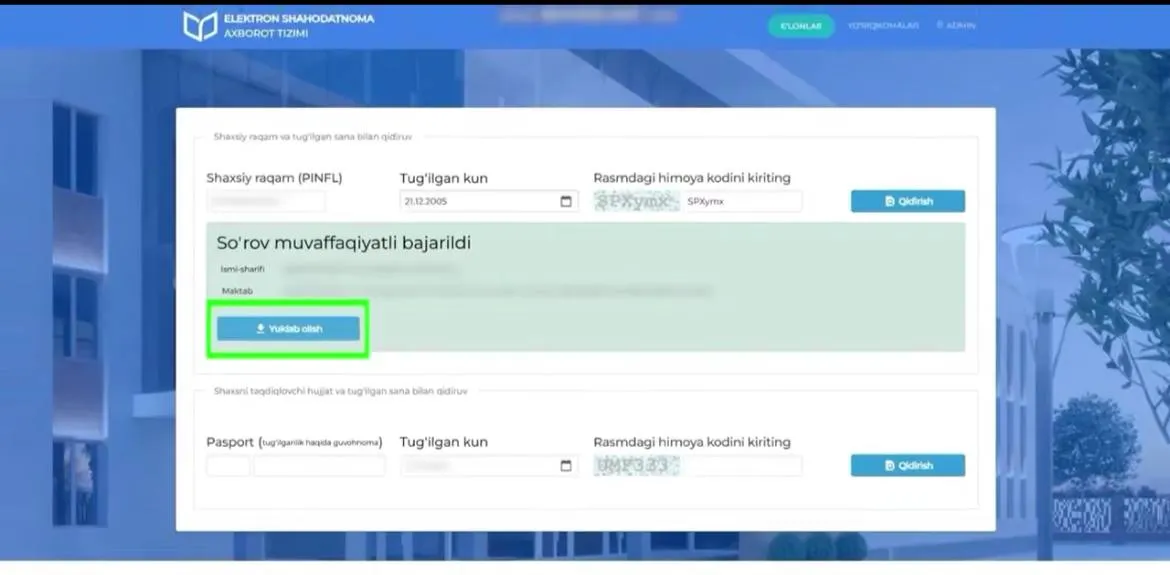The image size is (1170, 575).
Task: Focus the captcha code input containing SPXymx
Action: click(742, 201)
